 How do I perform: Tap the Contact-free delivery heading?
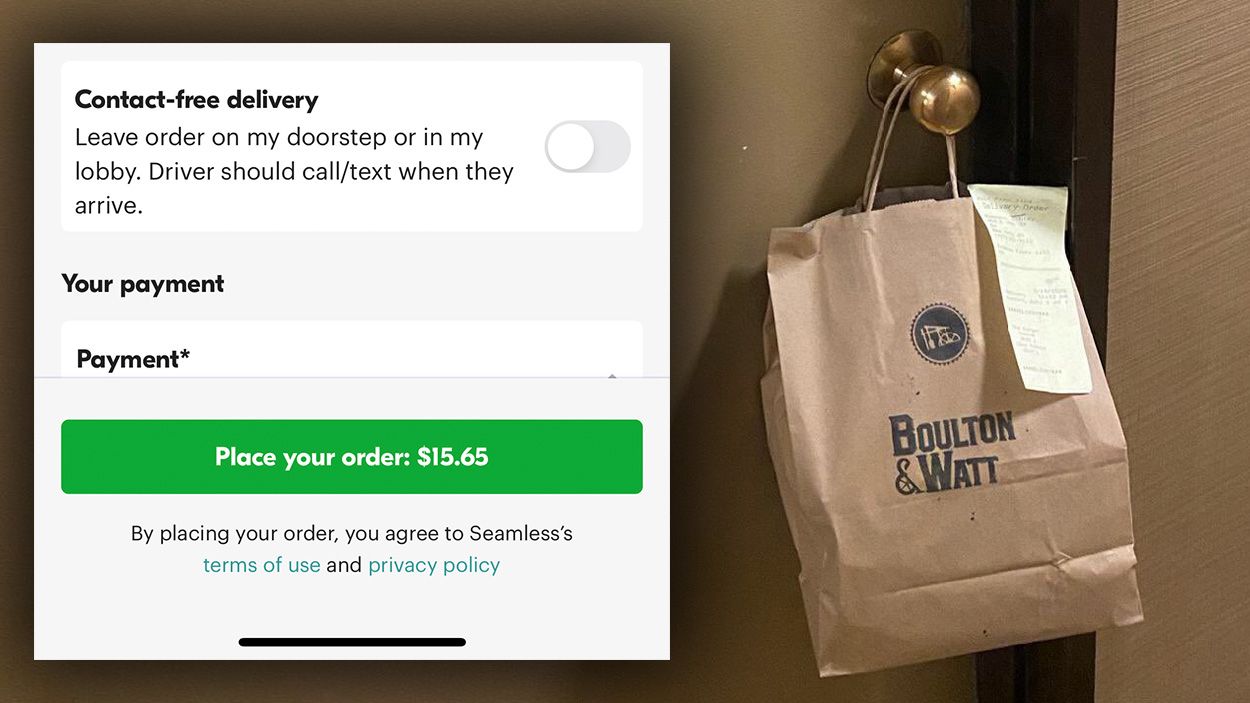[196, 100]
